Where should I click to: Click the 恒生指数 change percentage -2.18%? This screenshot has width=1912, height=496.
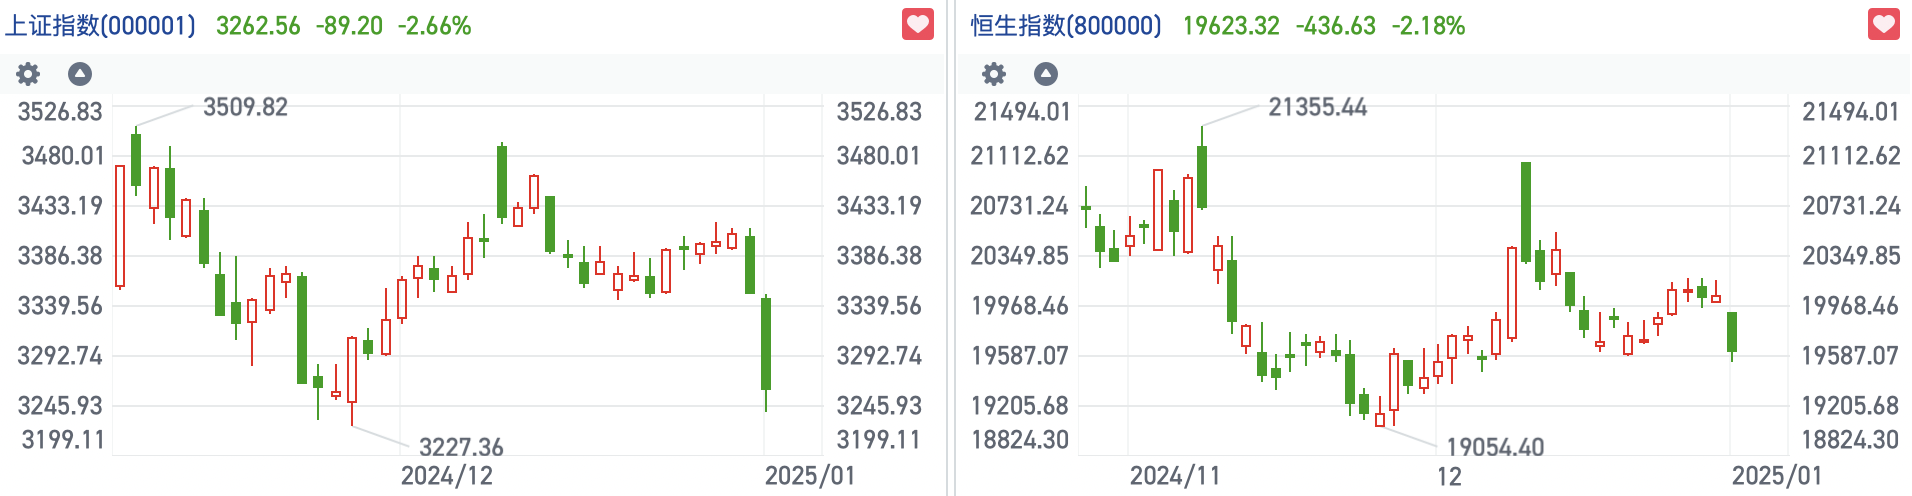tap(1428, 26)
